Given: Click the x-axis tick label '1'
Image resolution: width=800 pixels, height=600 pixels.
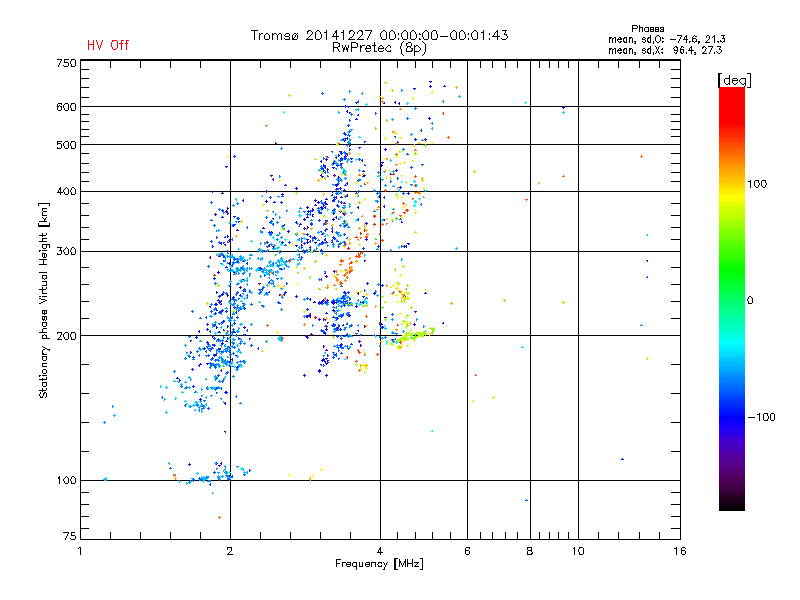Looking at the screenshot, I should pyautogui.click(x=80, y=551).
